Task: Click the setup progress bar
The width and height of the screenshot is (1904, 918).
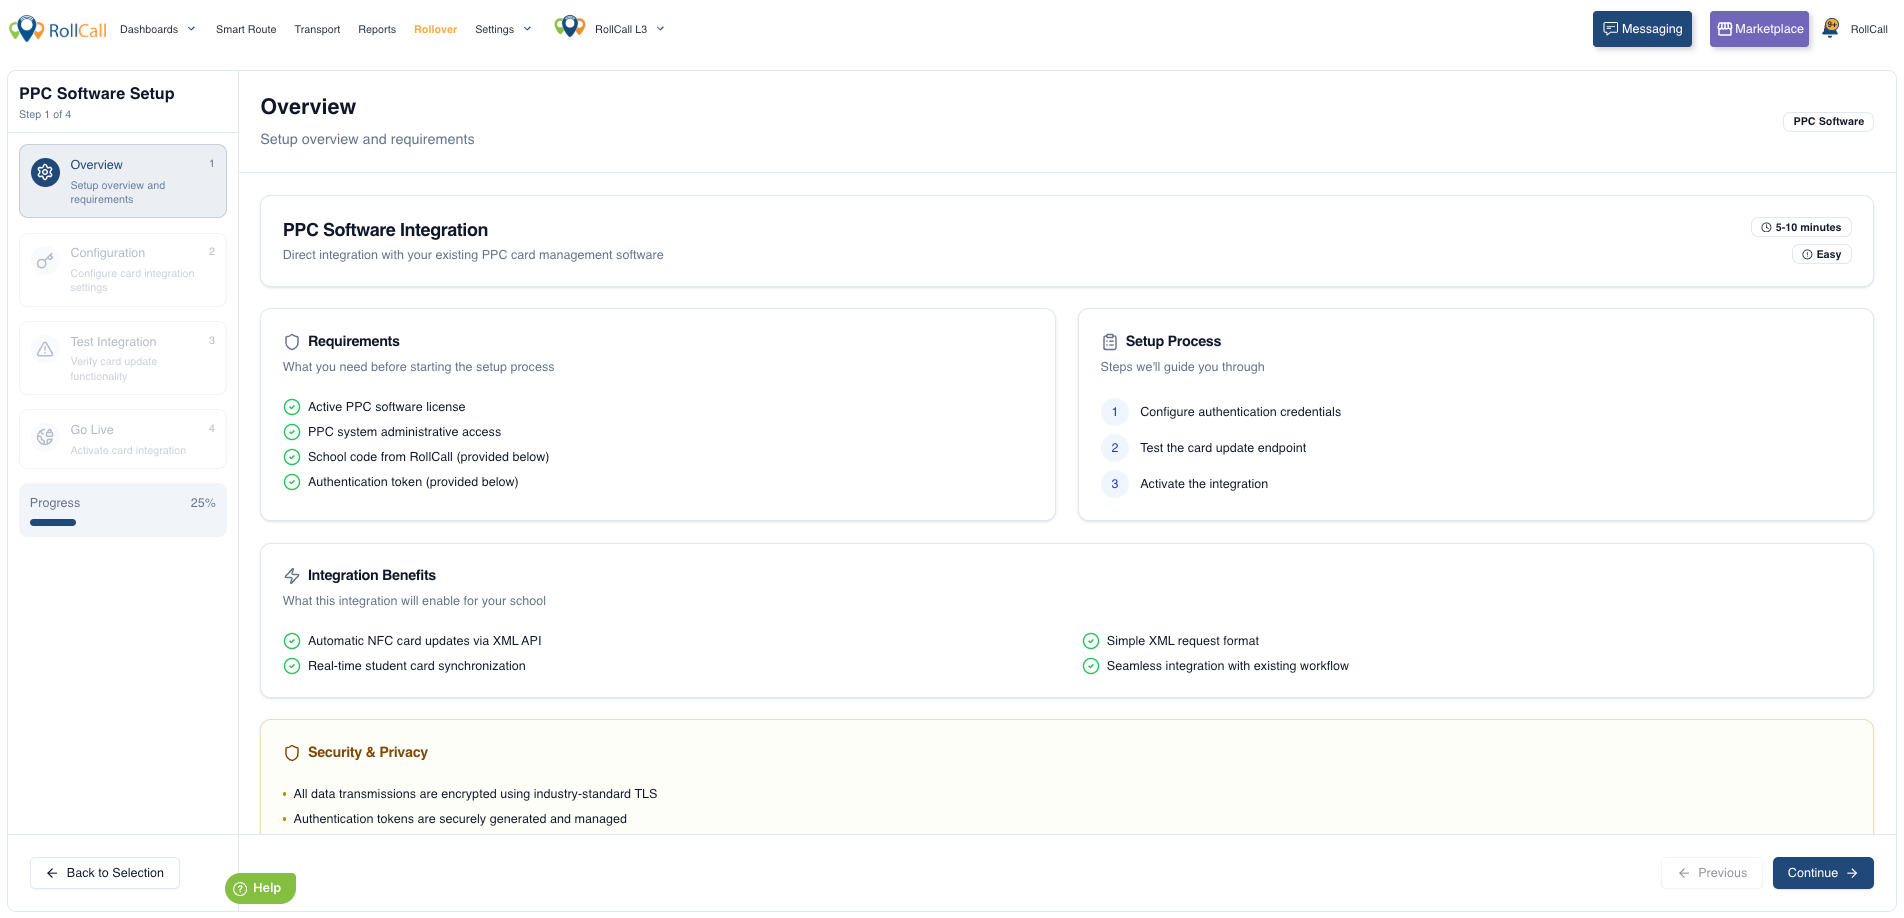Action: 122,522
